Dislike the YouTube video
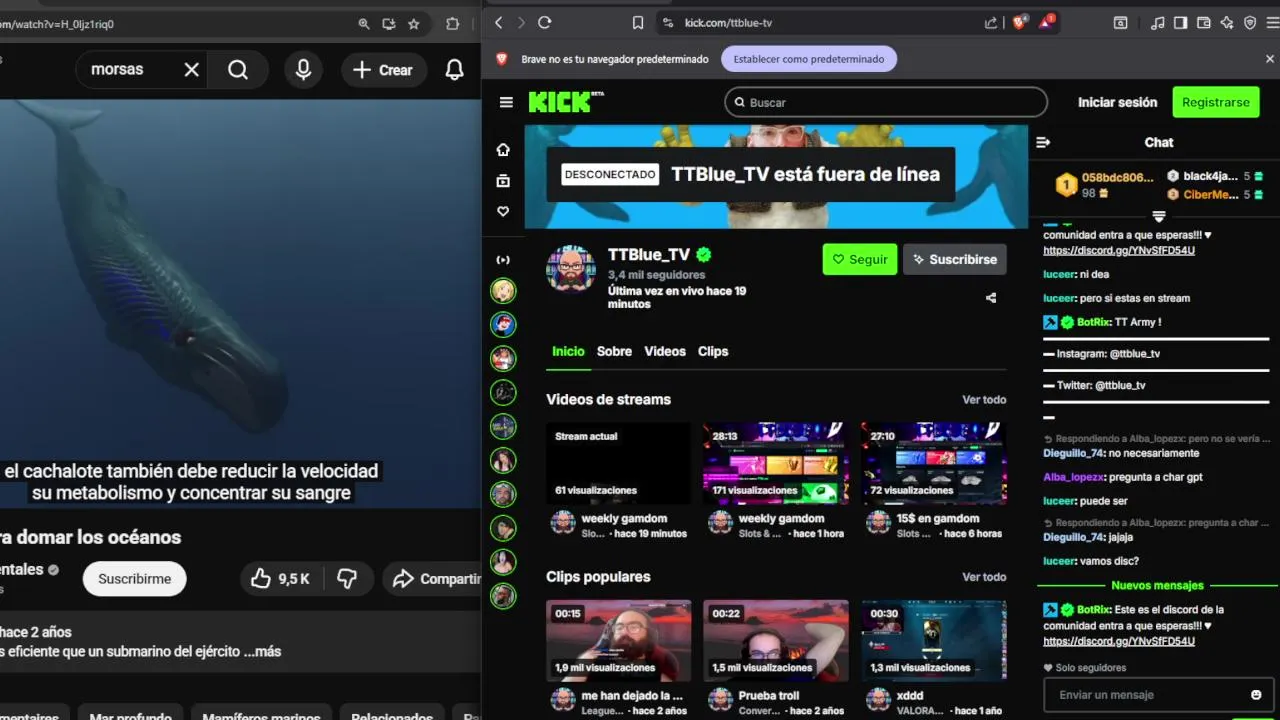 (347, 578)
